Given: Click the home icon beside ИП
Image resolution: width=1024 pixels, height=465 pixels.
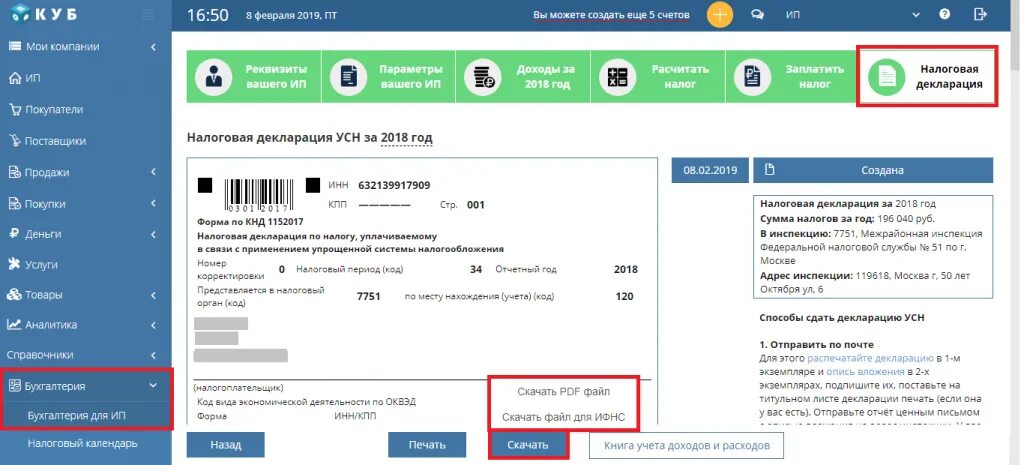Looking at the screenshot, I should [14, 78].
